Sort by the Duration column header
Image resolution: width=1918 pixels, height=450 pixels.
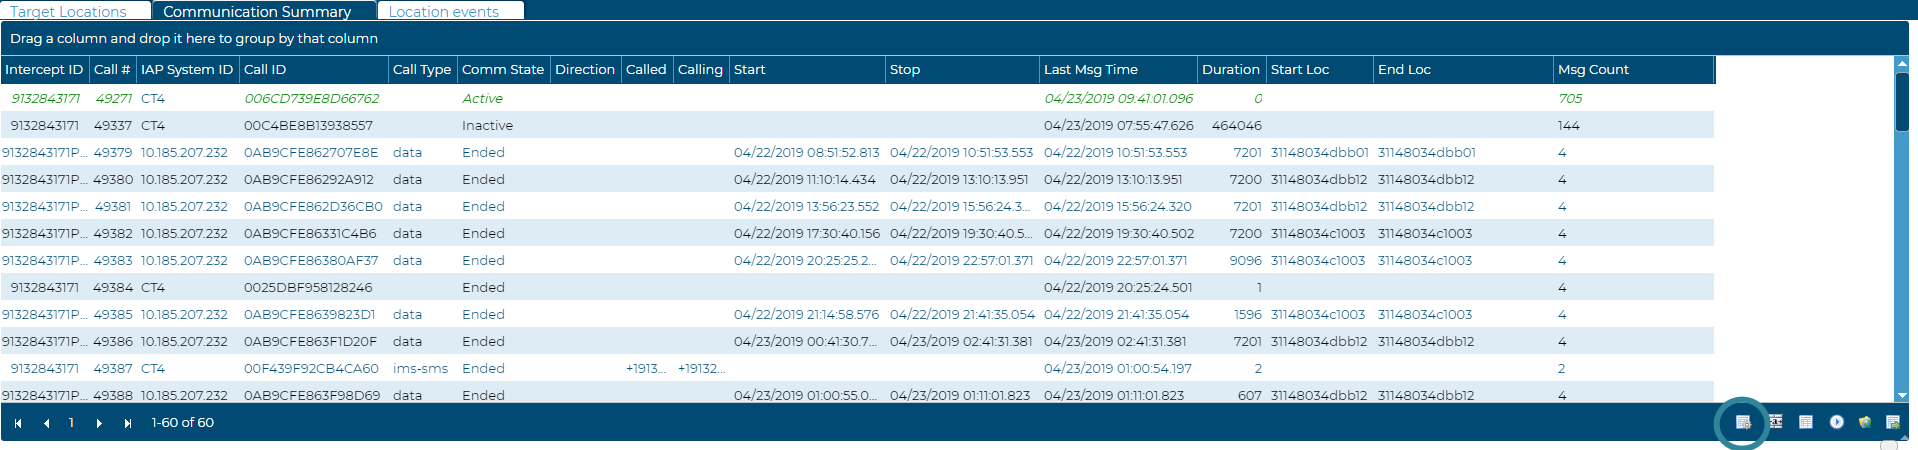pyautogui.click(x=1230, y=69)
